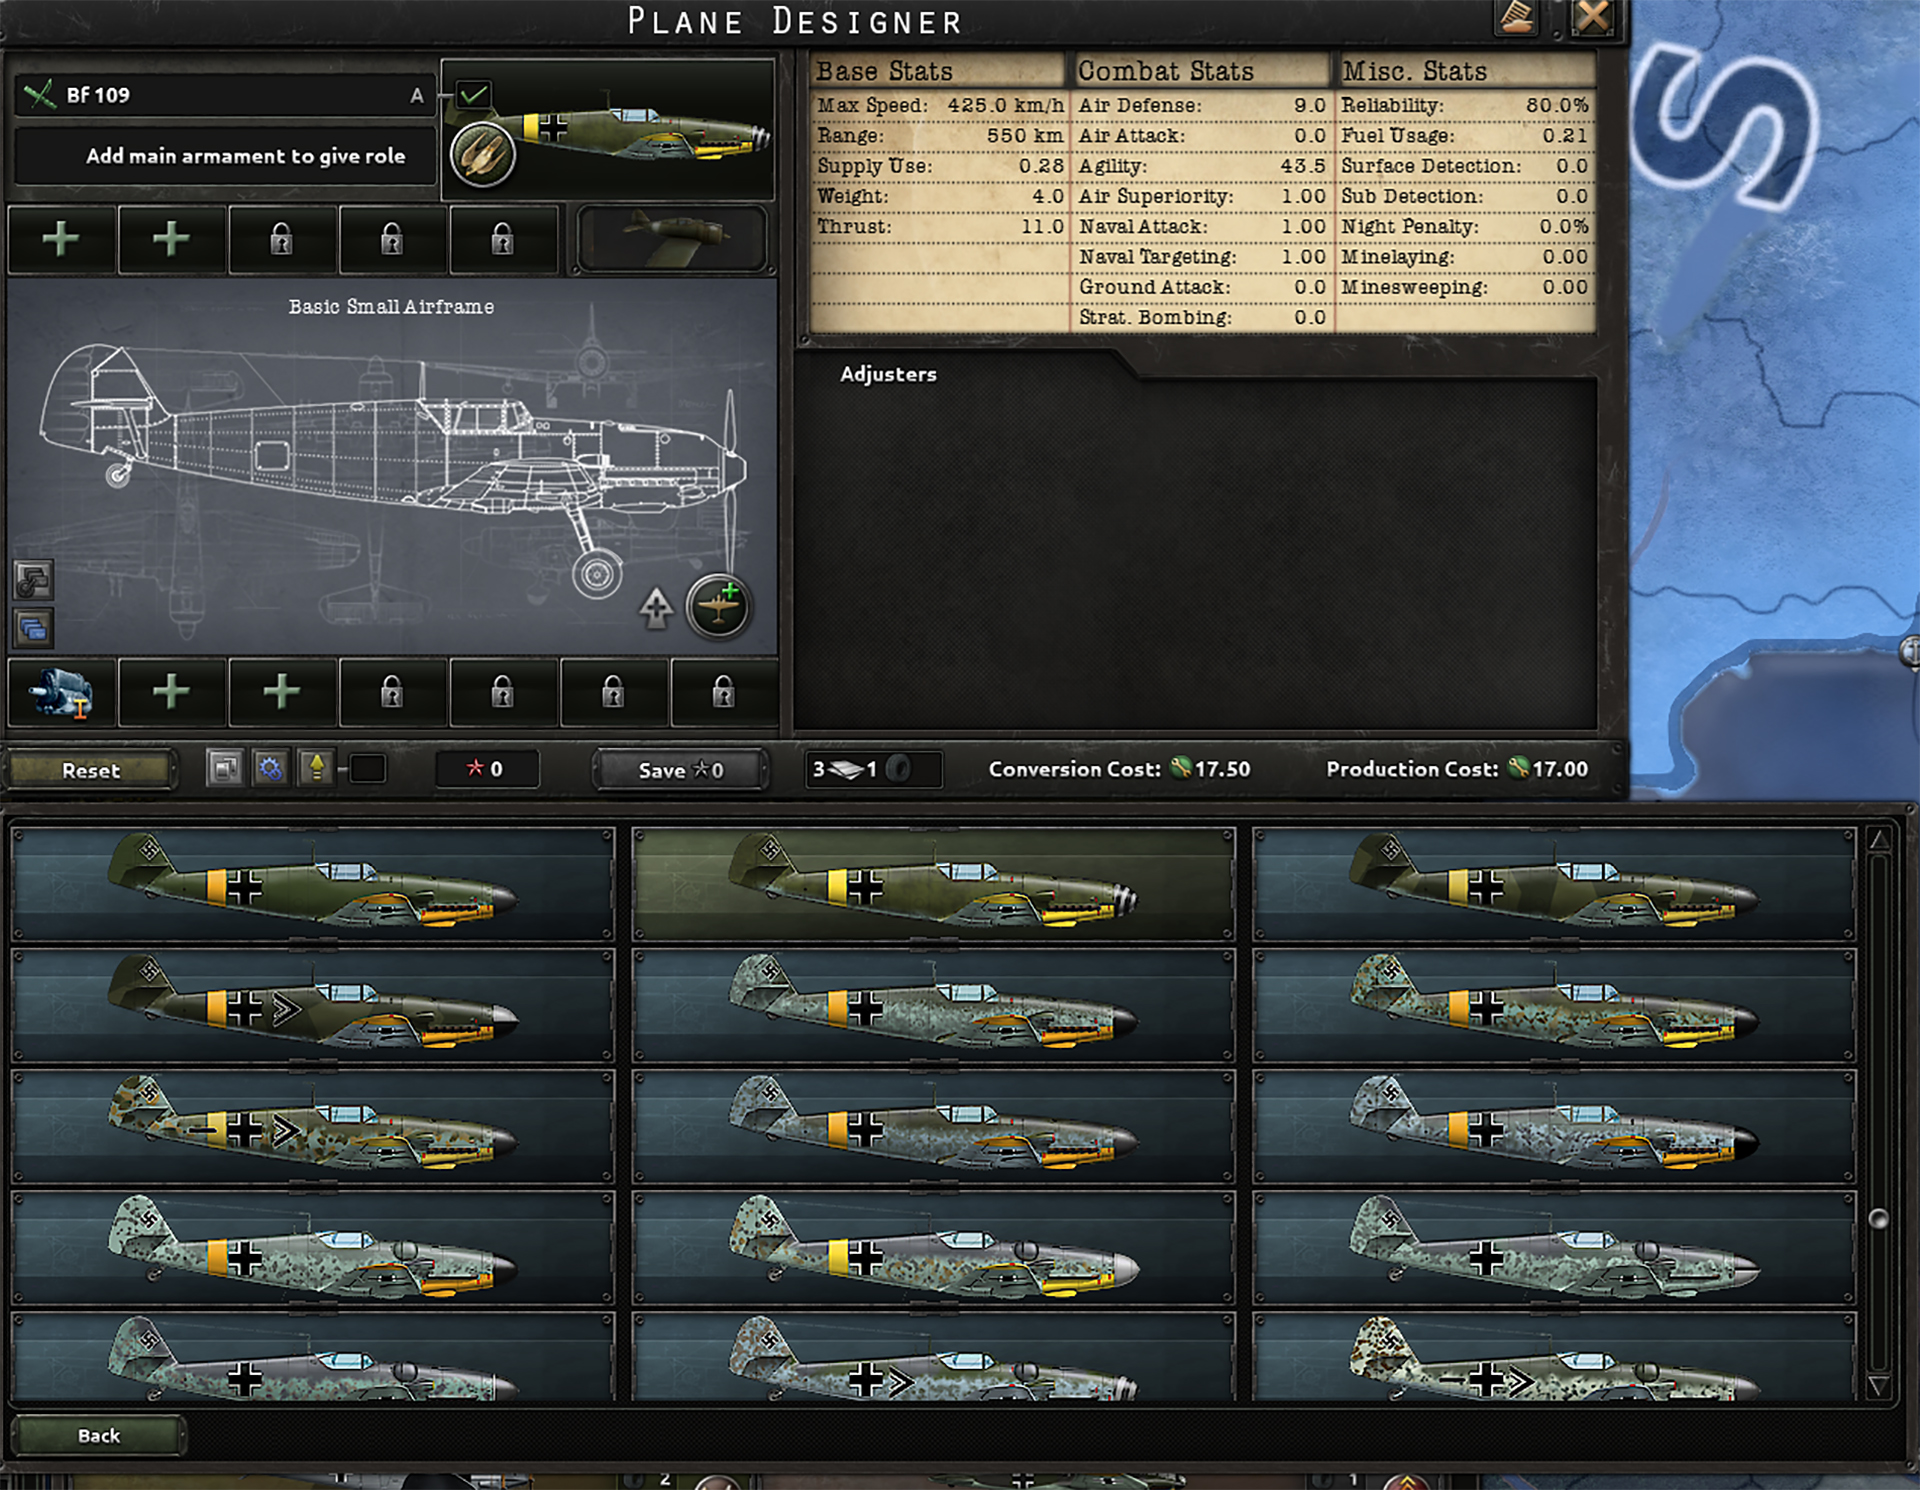Select the Misc. Stats header
The width and height of the screenshot is (1920, 1490).
(x=1467, y=71)
